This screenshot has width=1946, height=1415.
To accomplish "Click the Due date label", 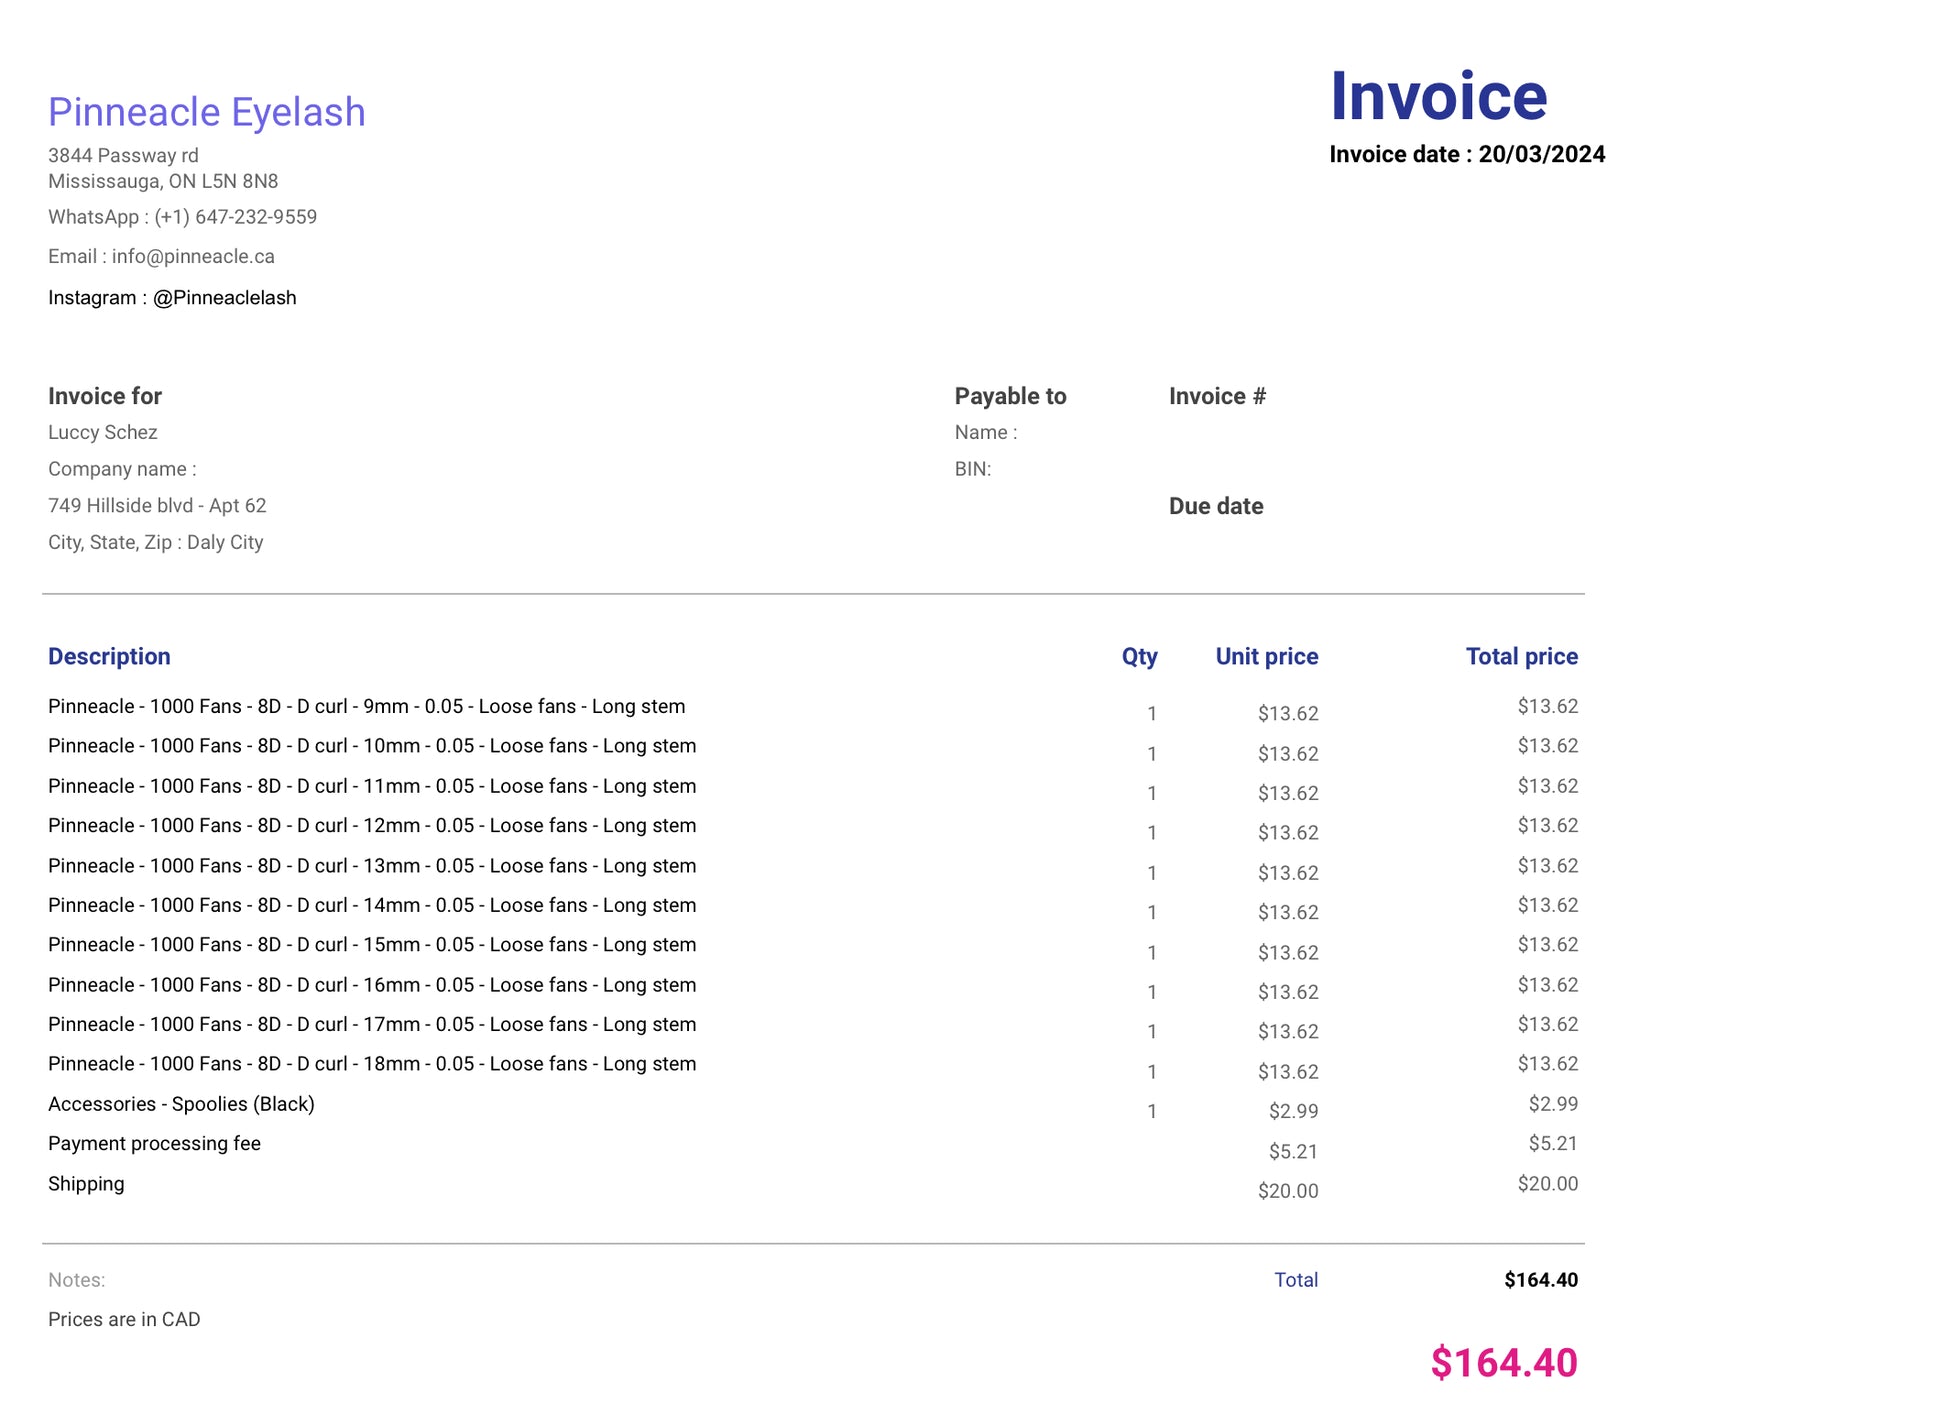I will (x=1215, y=506).
